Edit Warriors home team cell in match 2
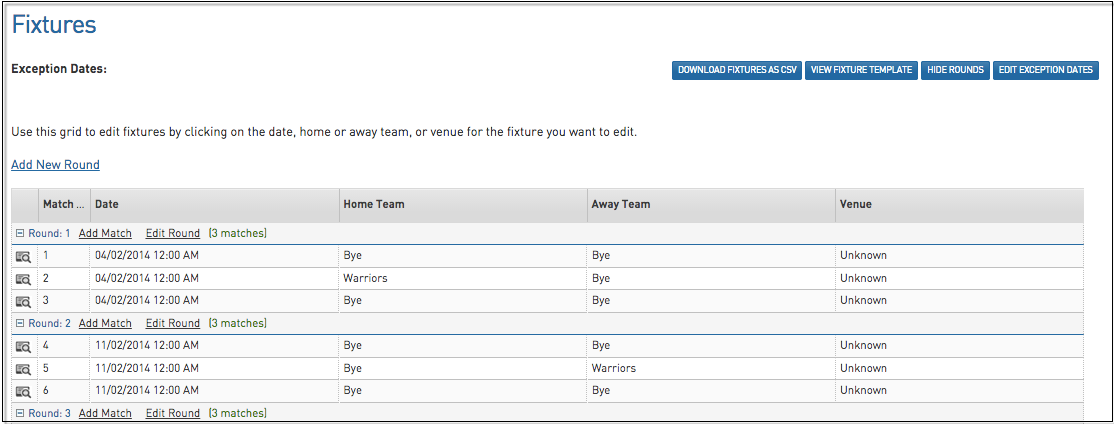1114x424 pixels. pos(365,278)
